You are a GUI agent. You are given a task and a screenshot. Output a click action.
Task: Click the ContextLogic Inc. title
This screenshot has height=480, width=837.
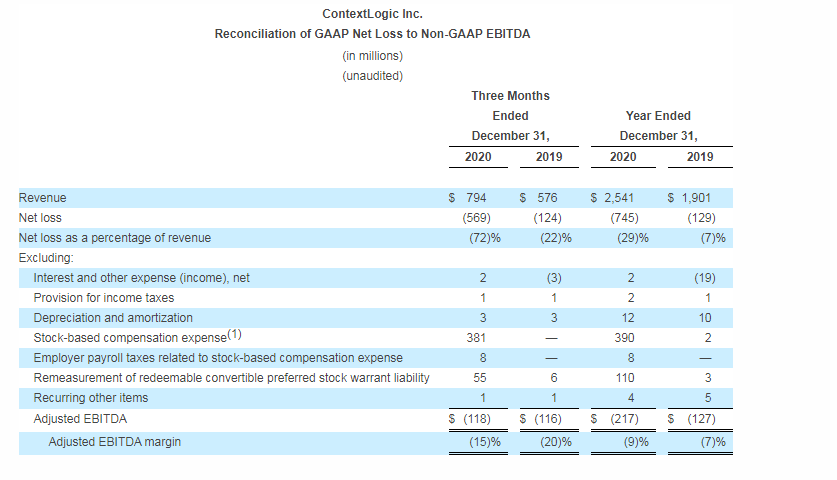(x=372, y=14)
